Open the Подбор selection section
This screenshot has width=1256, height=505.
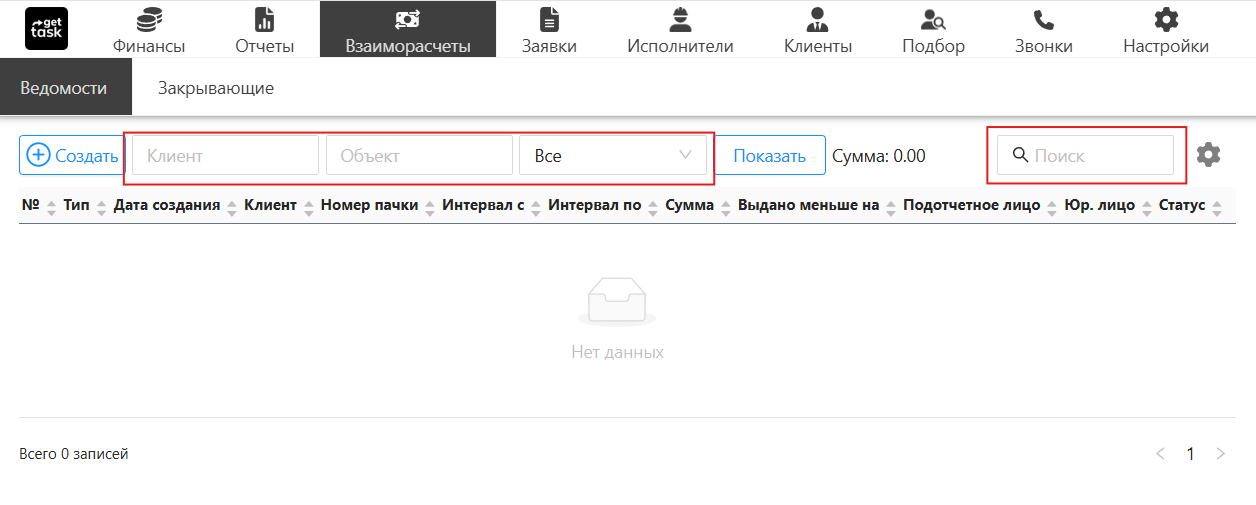pos(933,30)
